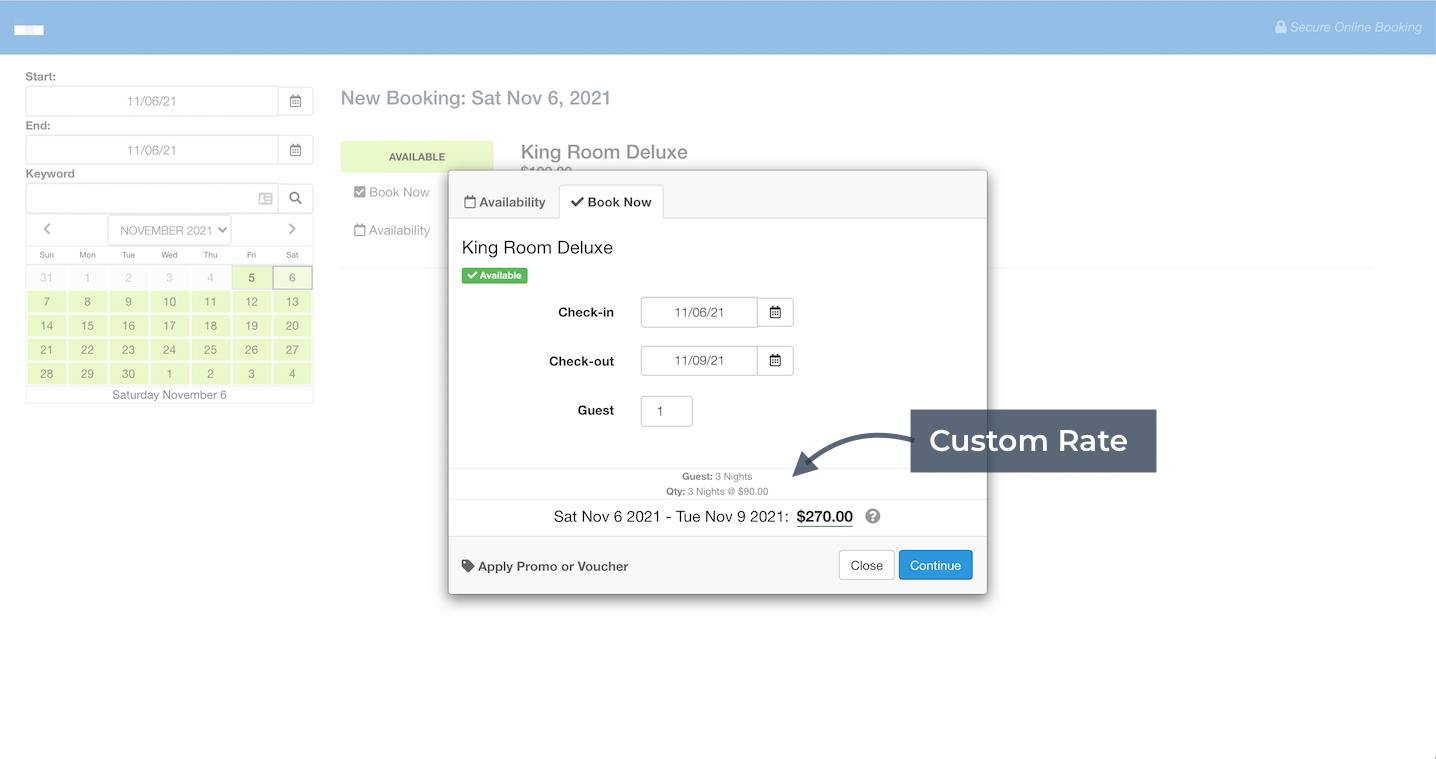Click King Room Deluxe heading behind dialog
Screen dimensions: 1436x759
click(x=604, y=152)
